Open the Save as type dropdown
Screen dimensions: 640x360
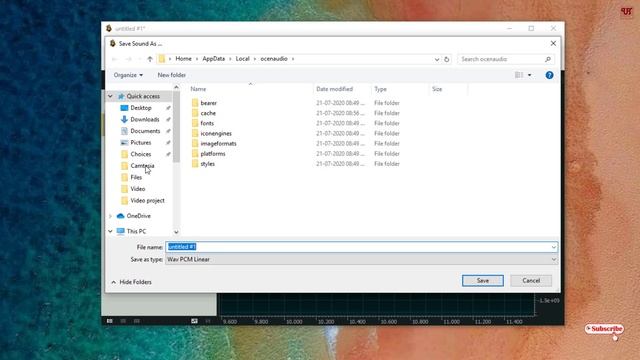click(361, 259)
